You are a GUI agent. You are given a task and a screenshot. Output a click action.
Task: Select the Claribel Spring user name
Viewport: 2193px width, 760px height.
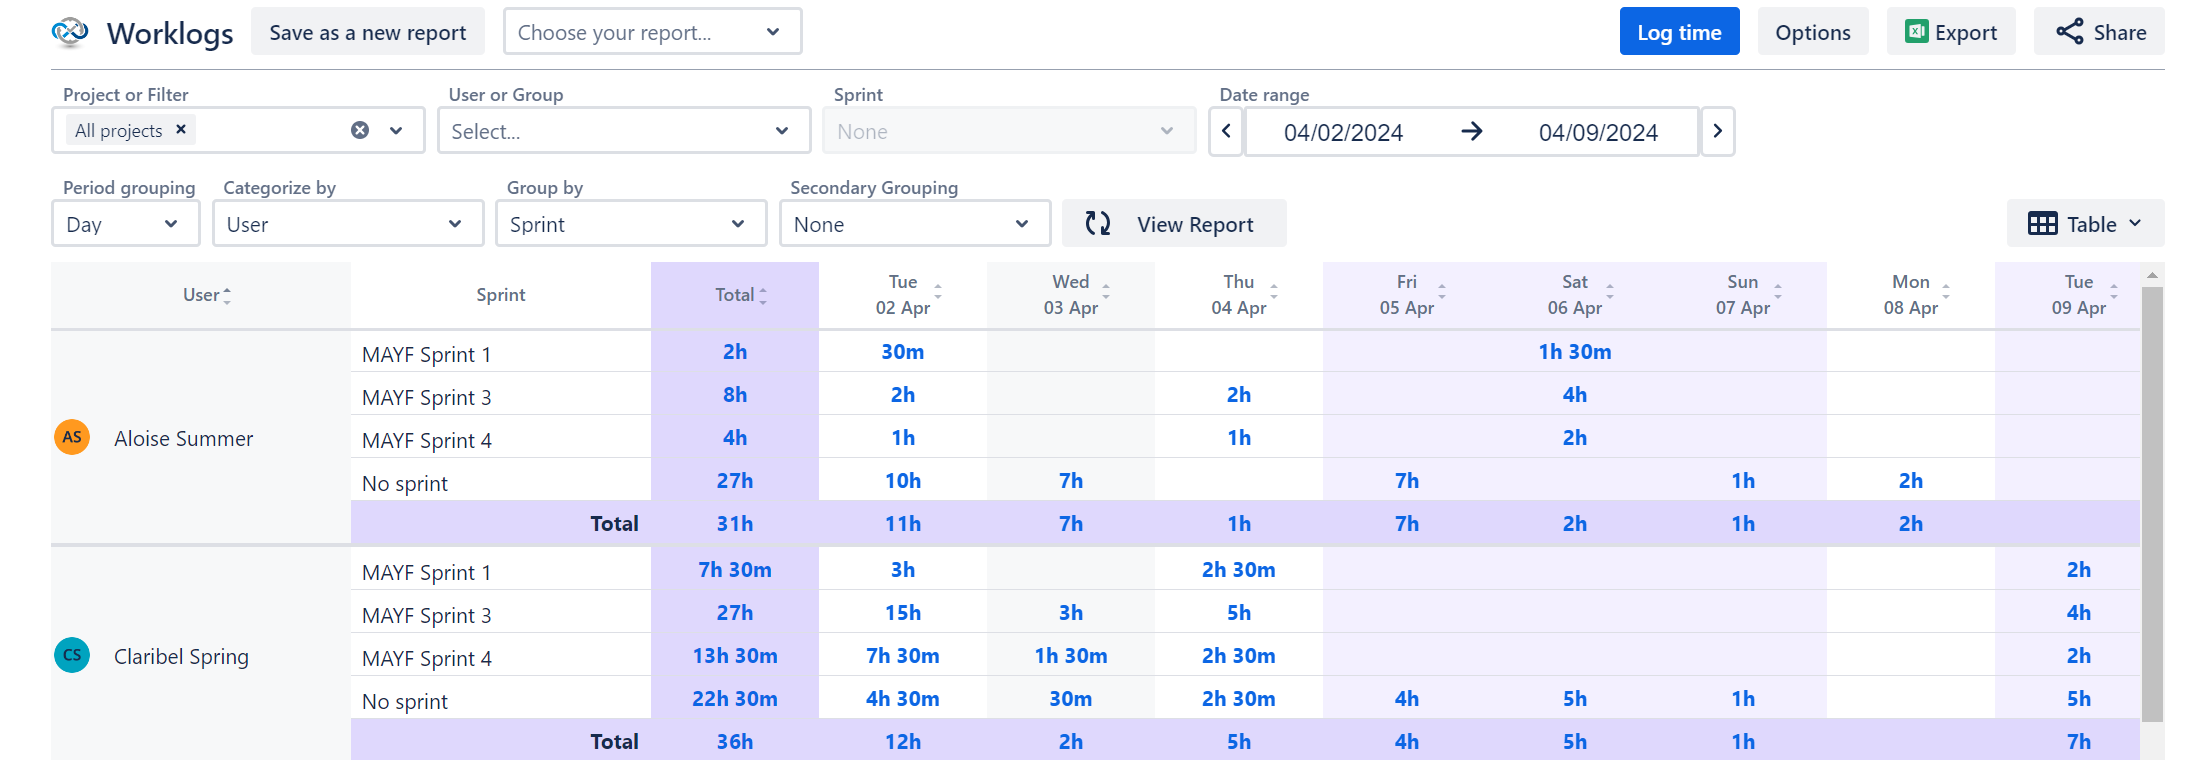(181, 656)
